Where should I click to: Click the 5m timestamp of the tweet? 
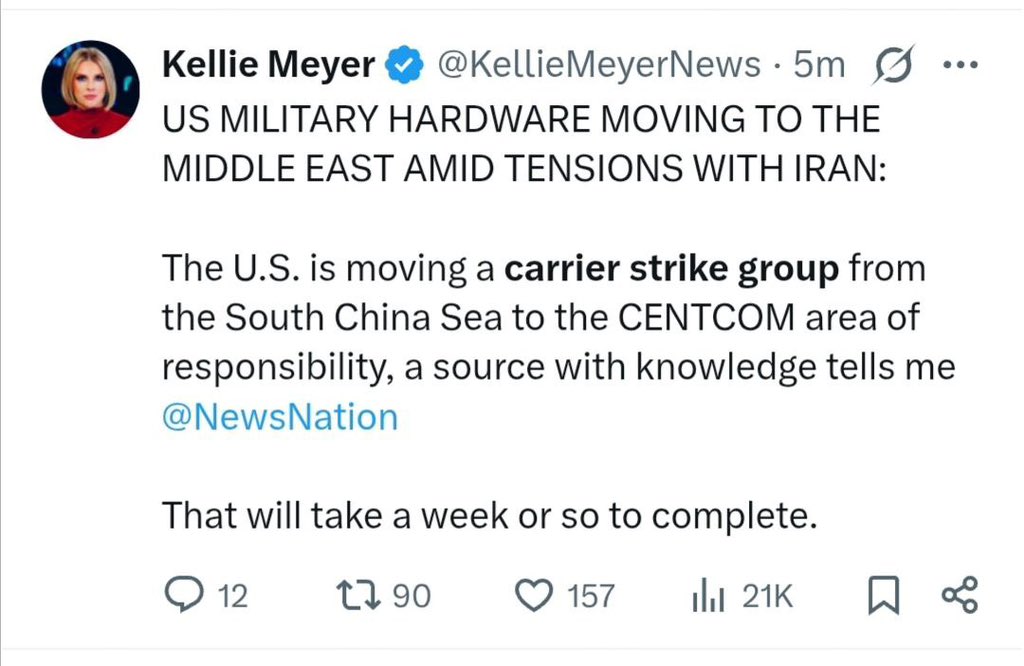point(819,67)
